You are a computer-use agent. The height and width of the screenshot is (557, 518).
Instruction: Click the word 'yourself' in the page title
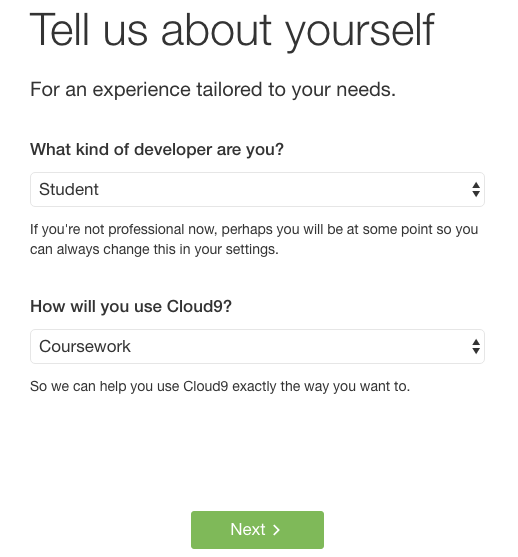click(360, 31)
